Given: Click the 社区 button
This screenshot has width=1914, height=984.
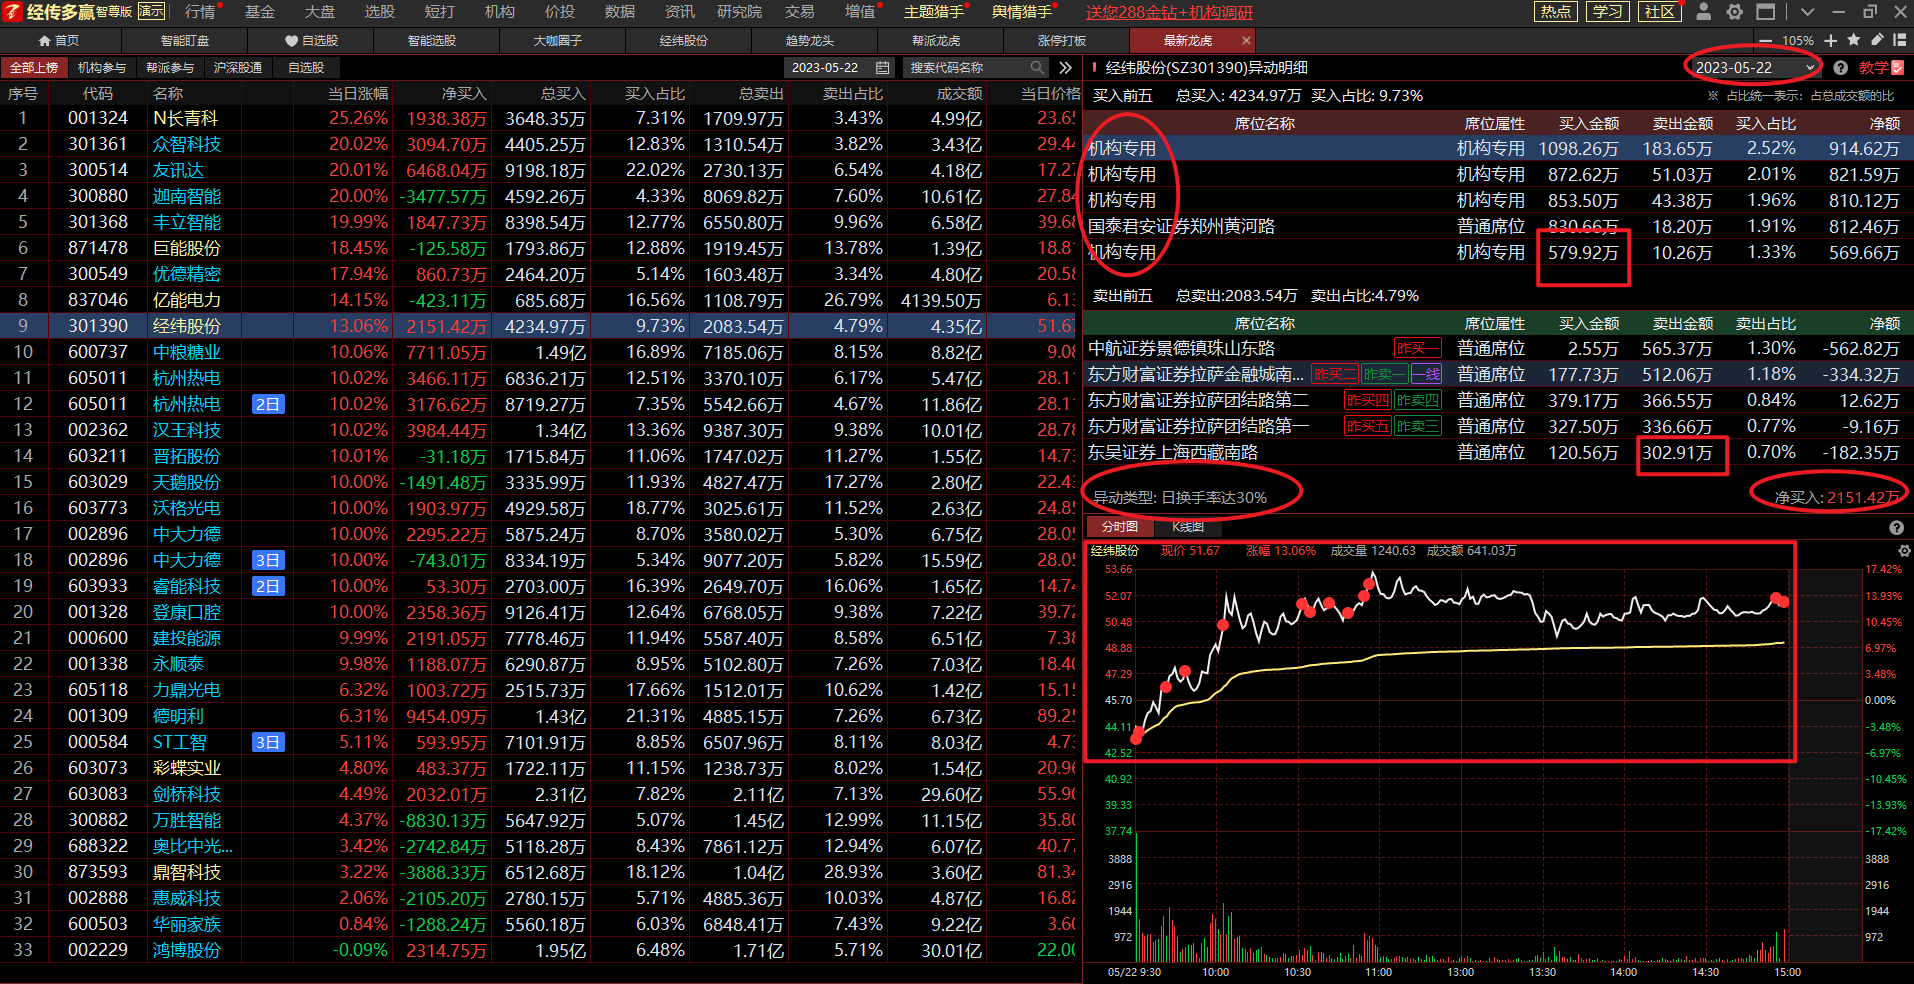Looking at the screenshot, I should [x=1660, y=12].
